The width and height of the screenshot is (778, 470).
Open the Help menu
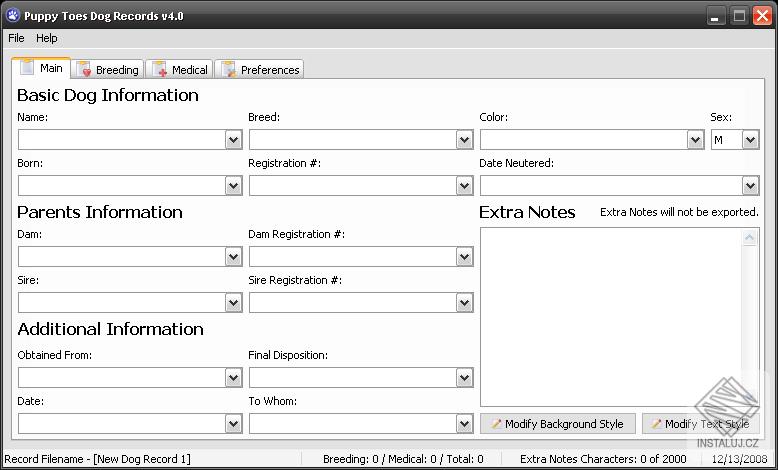point(47,38)
